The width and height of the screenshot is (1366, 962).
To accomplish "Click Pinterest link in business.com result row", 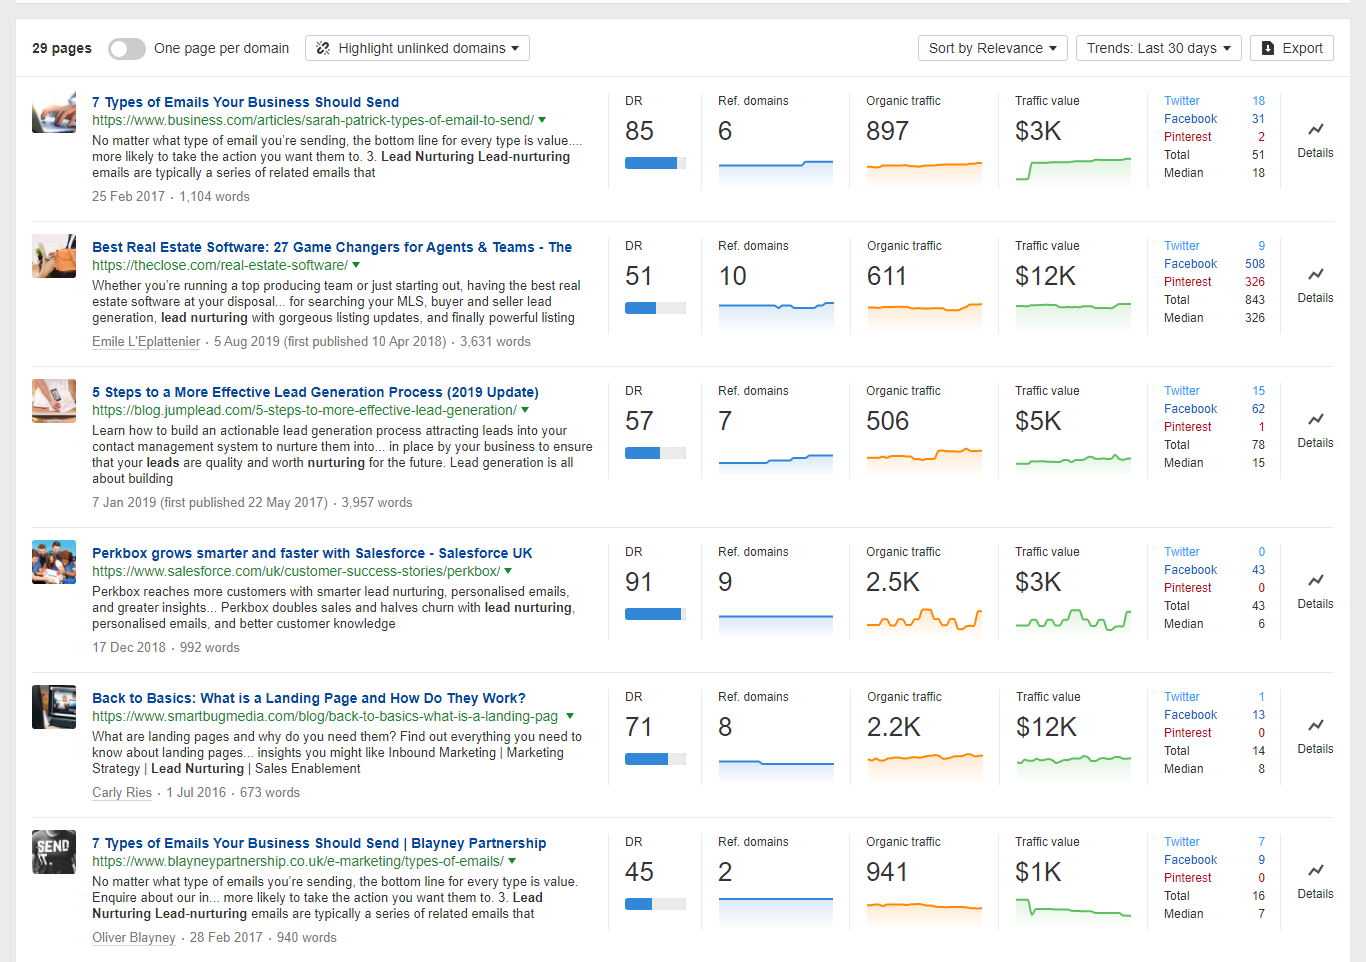I will tap(1188, 137).
